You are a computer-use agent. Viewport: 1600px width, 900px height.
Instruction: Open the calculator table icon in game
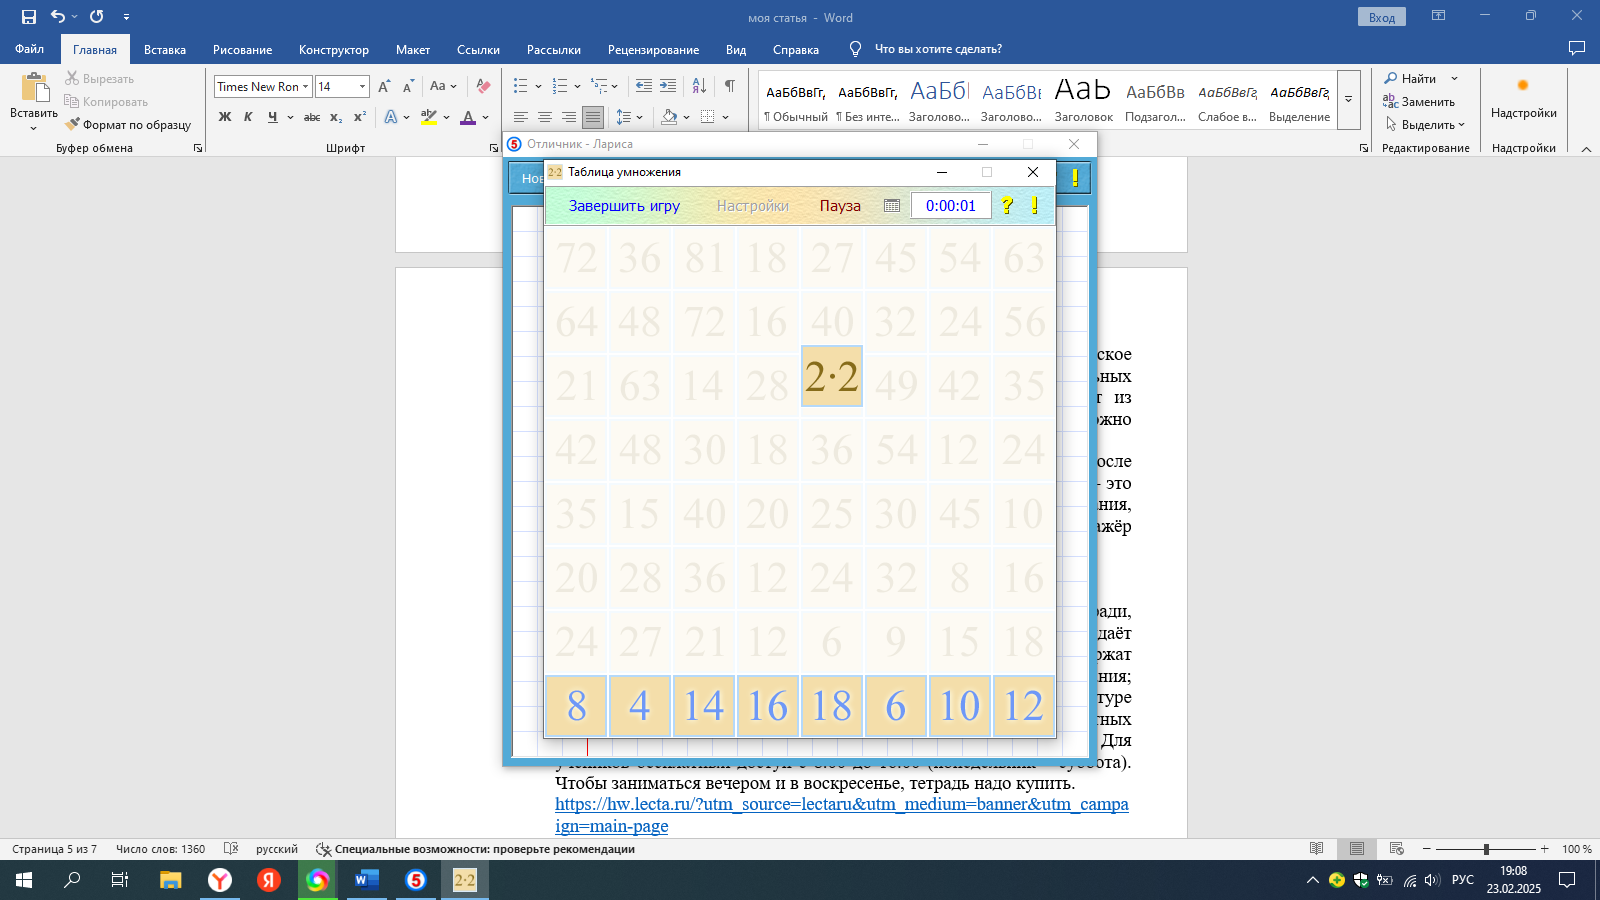[892, 206]
